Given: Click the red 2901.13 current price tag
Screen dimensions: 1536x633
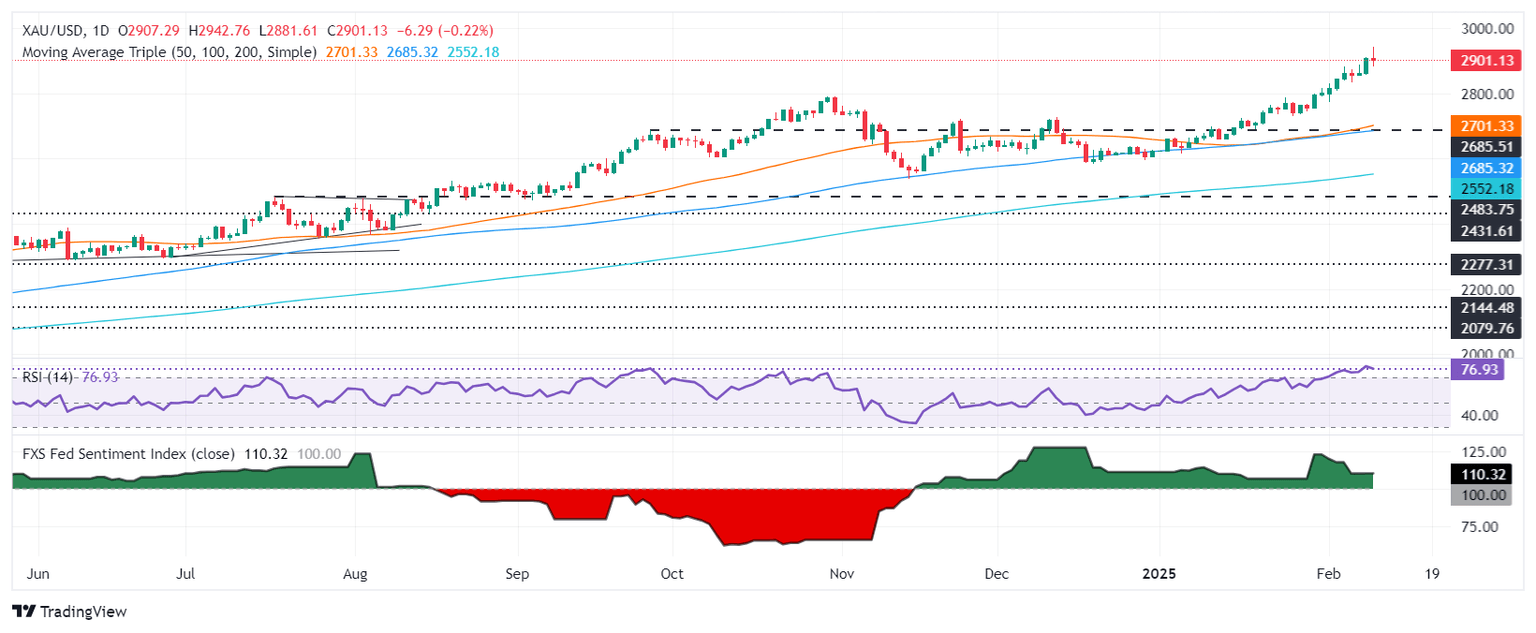Looking at the screenshot, I should tap(1487, 60).
